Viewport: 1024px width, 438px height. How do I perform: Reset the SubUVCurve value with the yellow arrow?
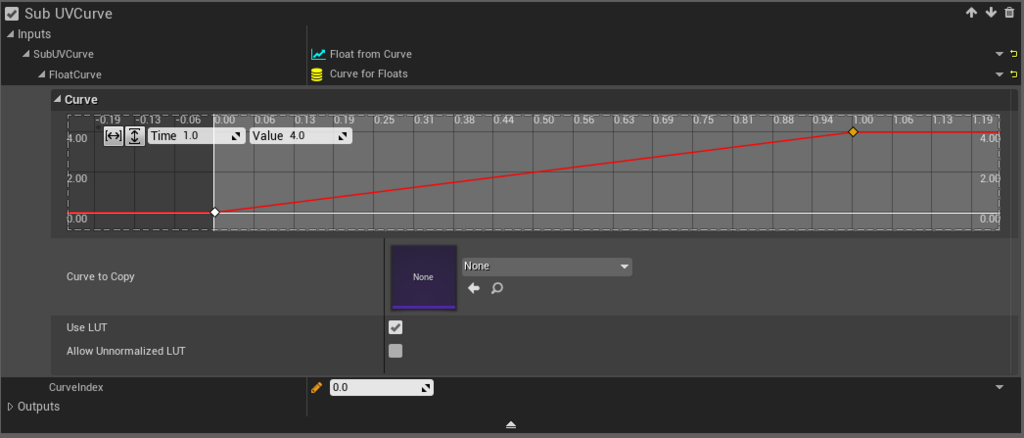[1014, 54]
